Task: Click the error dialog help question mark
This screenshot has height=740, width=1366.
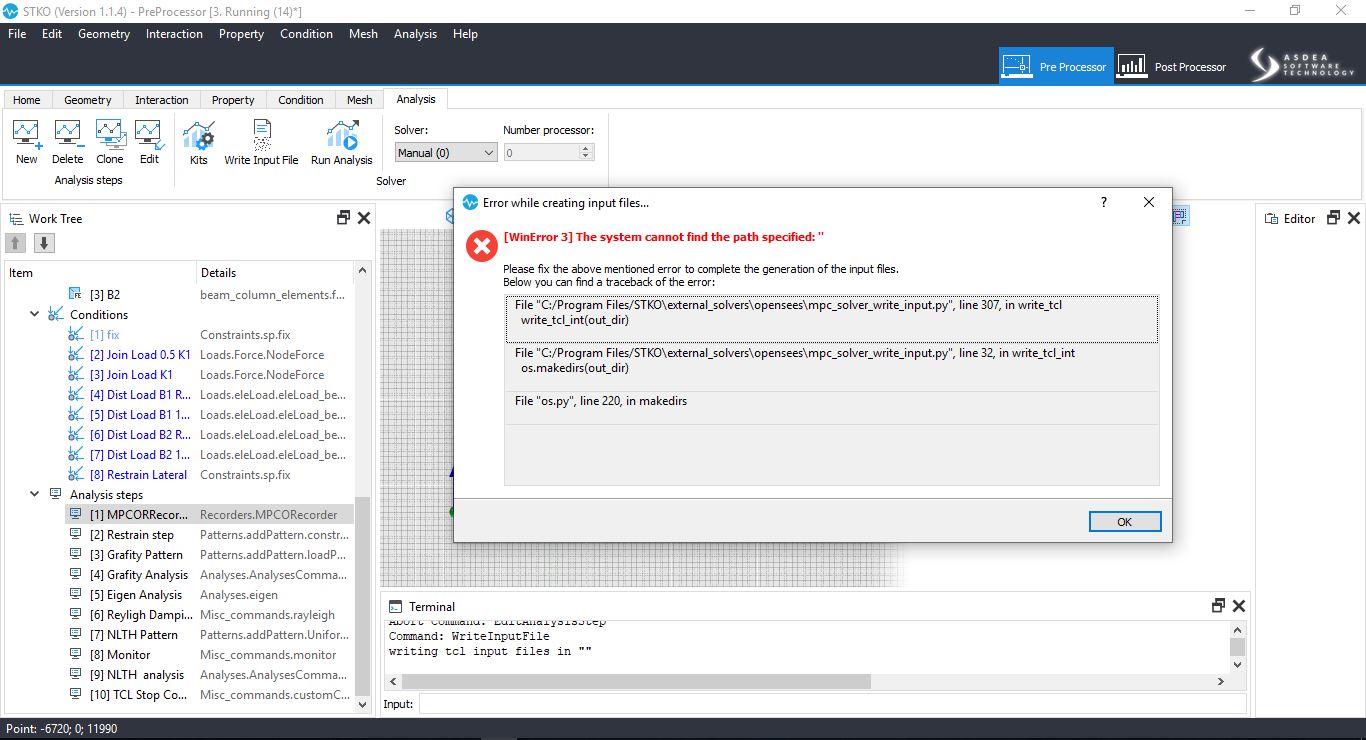Action: (x=1104, y=202)
